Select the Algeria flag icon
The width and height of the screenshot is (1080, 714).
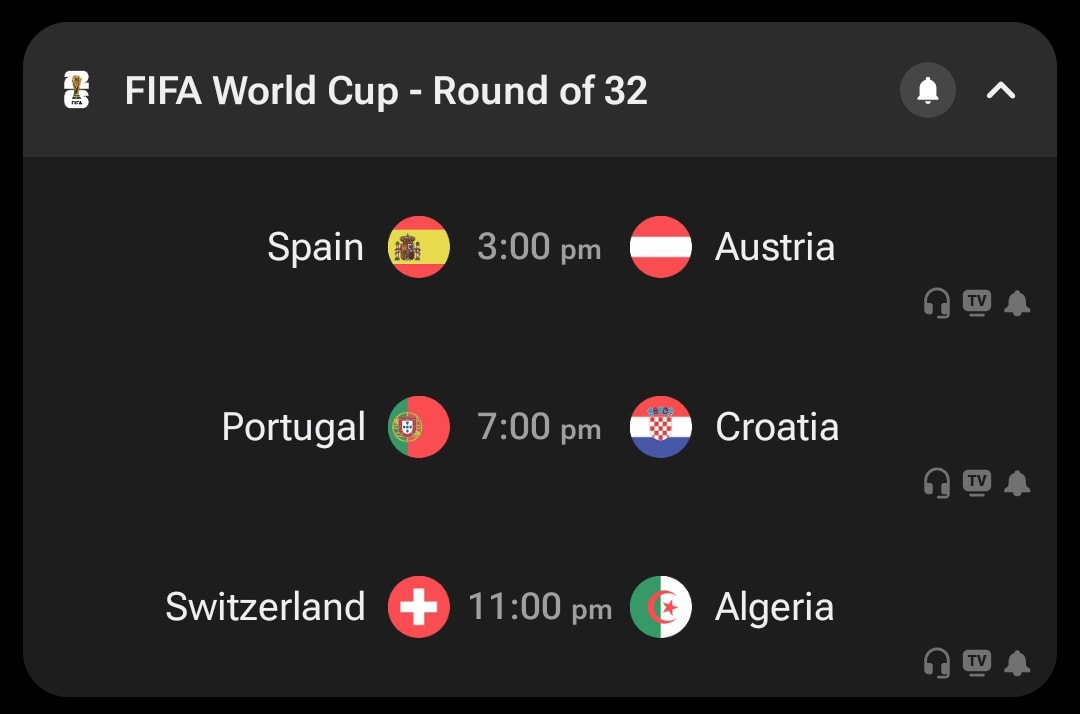[x=661, y=607]
